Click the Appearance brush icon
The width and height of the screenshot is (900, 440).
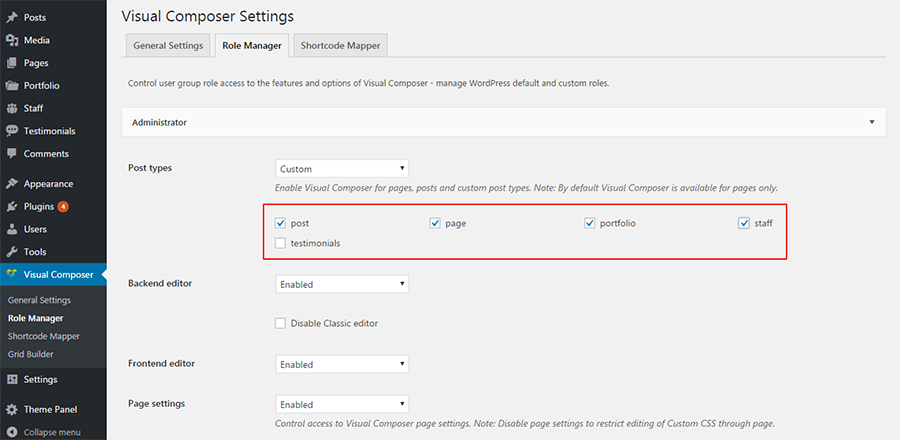coord(11,184)
